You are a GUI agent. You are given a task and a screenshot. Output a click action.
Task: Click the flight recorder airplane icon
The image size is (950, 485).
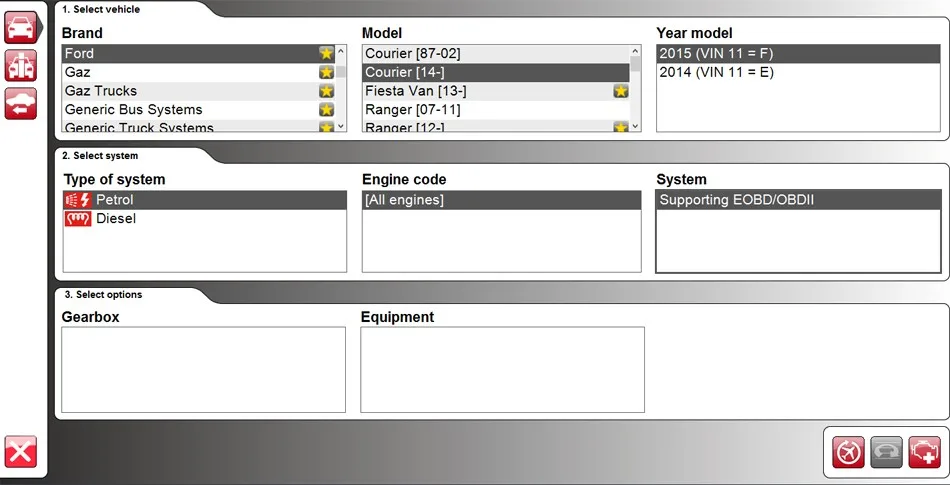point(848,452)
